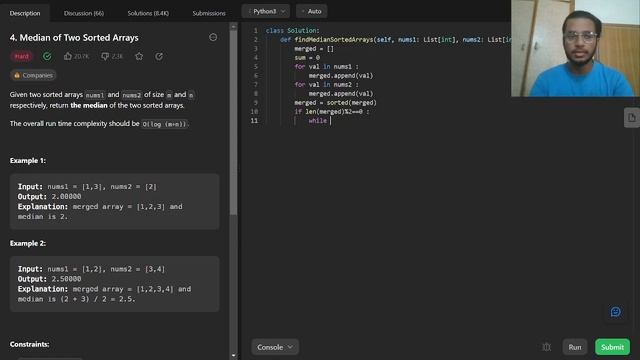Open the Auto settings dropdown
Image resolution: width=640 pixels, height=360 pixels.
tap(311, 11)
